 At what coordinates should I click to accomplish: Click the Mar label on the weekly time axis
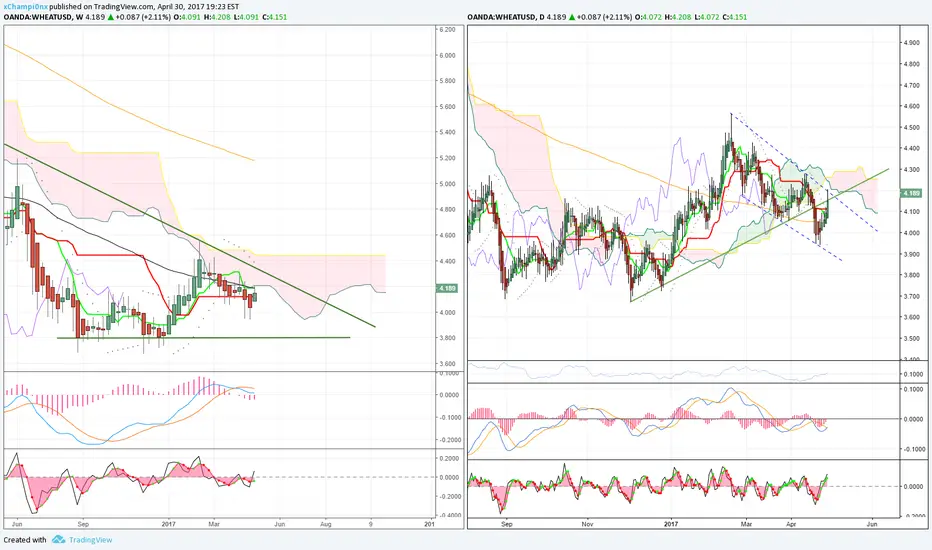[214, 524]
